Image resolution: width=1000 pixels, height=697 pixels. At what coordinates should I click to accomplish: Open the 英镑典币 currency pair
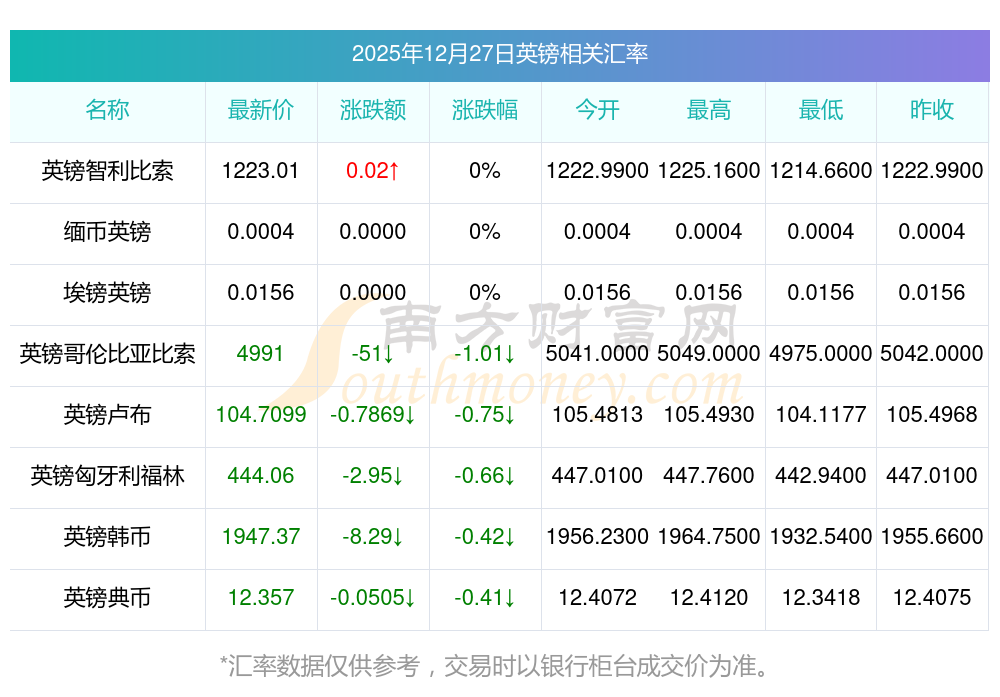[x=107, y=598]
